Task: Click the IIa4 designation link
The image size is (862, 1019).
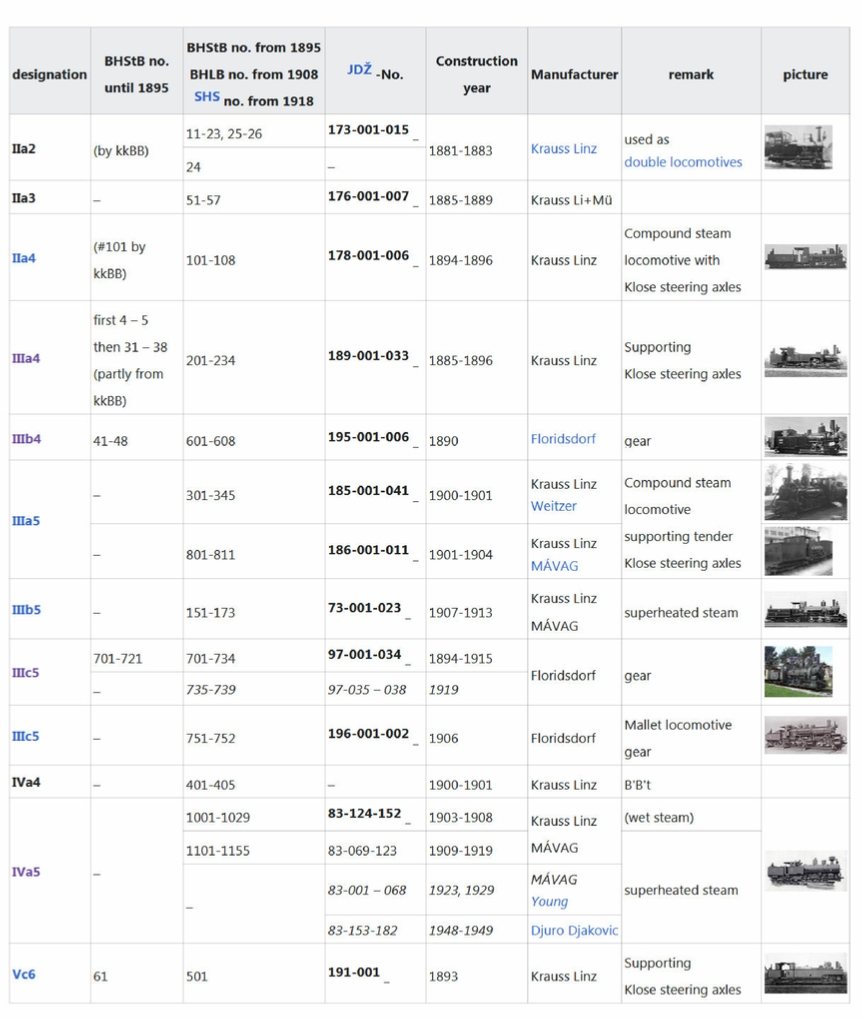Action: (x=24, y=258)
